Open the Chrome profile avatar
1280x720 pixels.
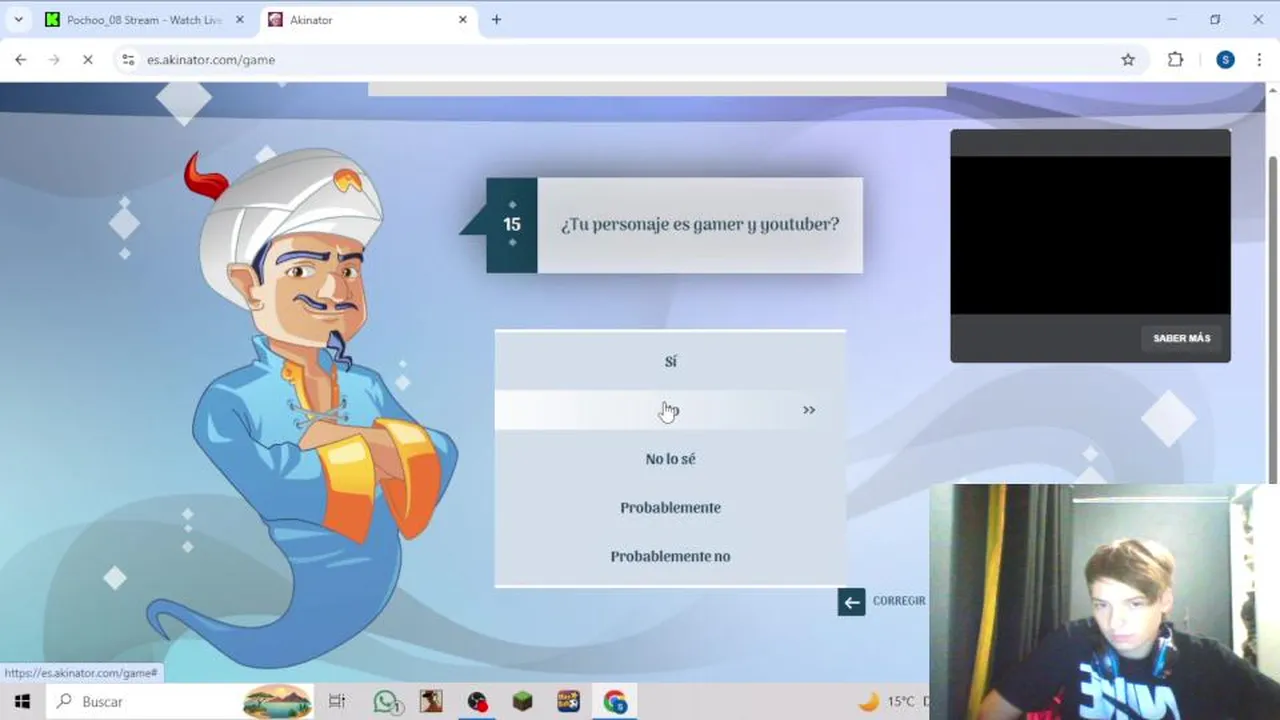tap(1225, 60)
